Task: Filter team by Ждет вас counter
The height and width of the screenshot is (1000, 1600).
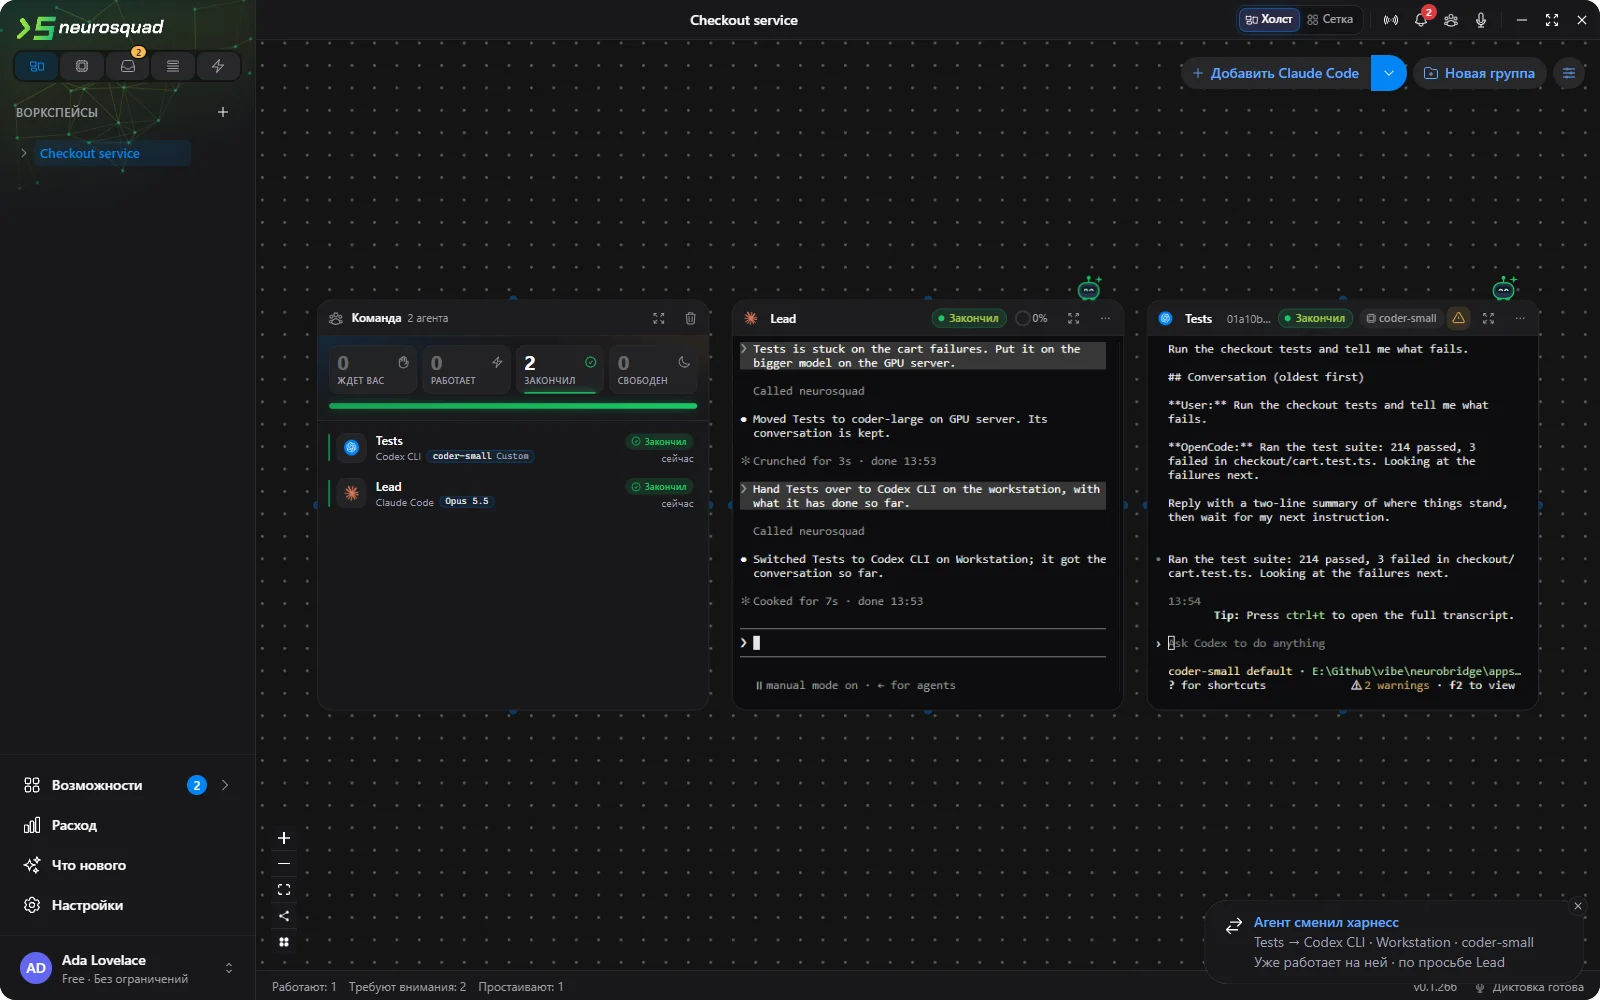Action: point(373,369)
